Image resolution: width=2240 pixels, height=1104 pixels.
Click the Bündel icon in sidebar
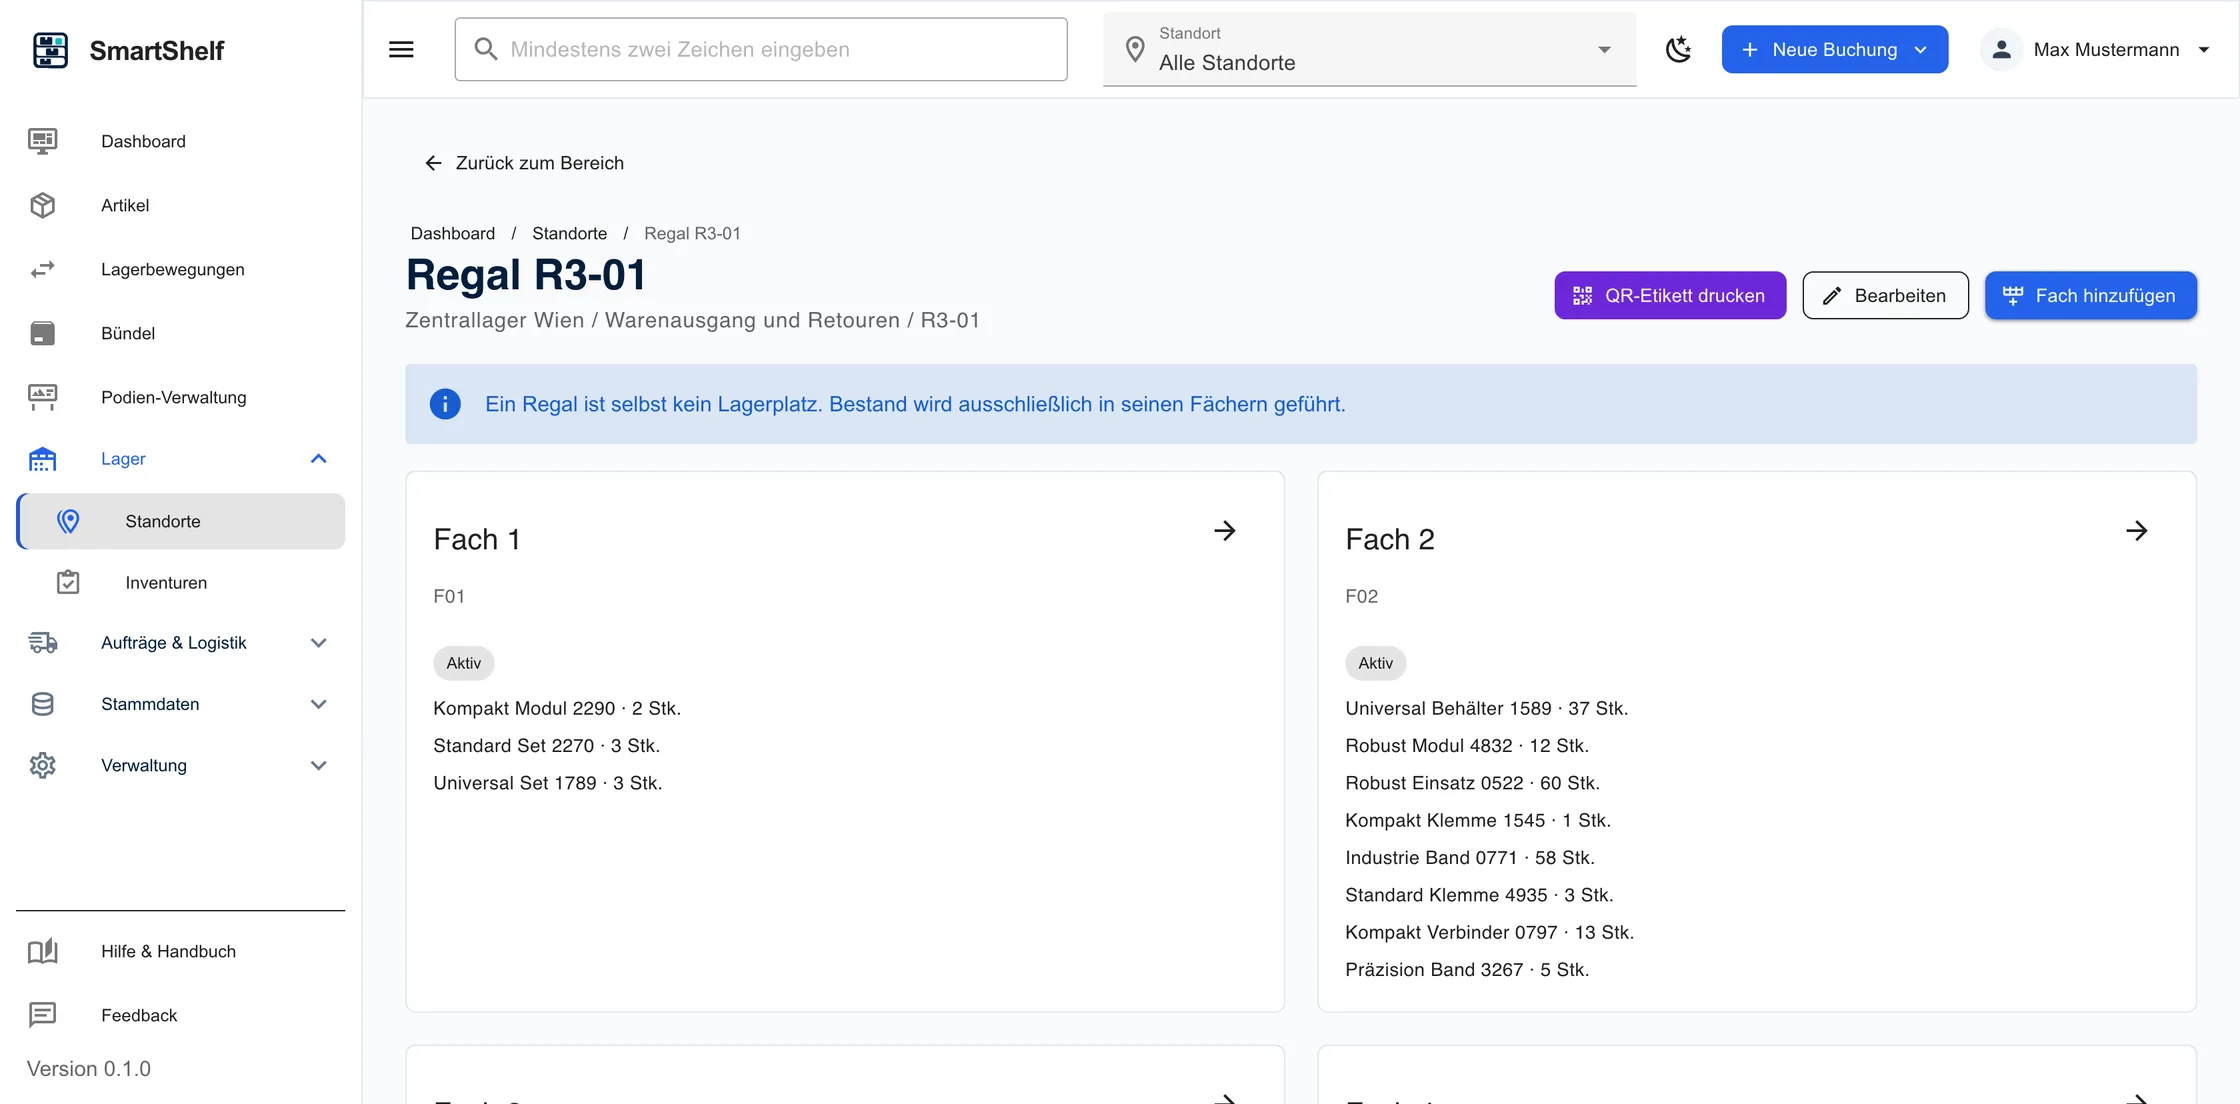click(x=43, y=333)
